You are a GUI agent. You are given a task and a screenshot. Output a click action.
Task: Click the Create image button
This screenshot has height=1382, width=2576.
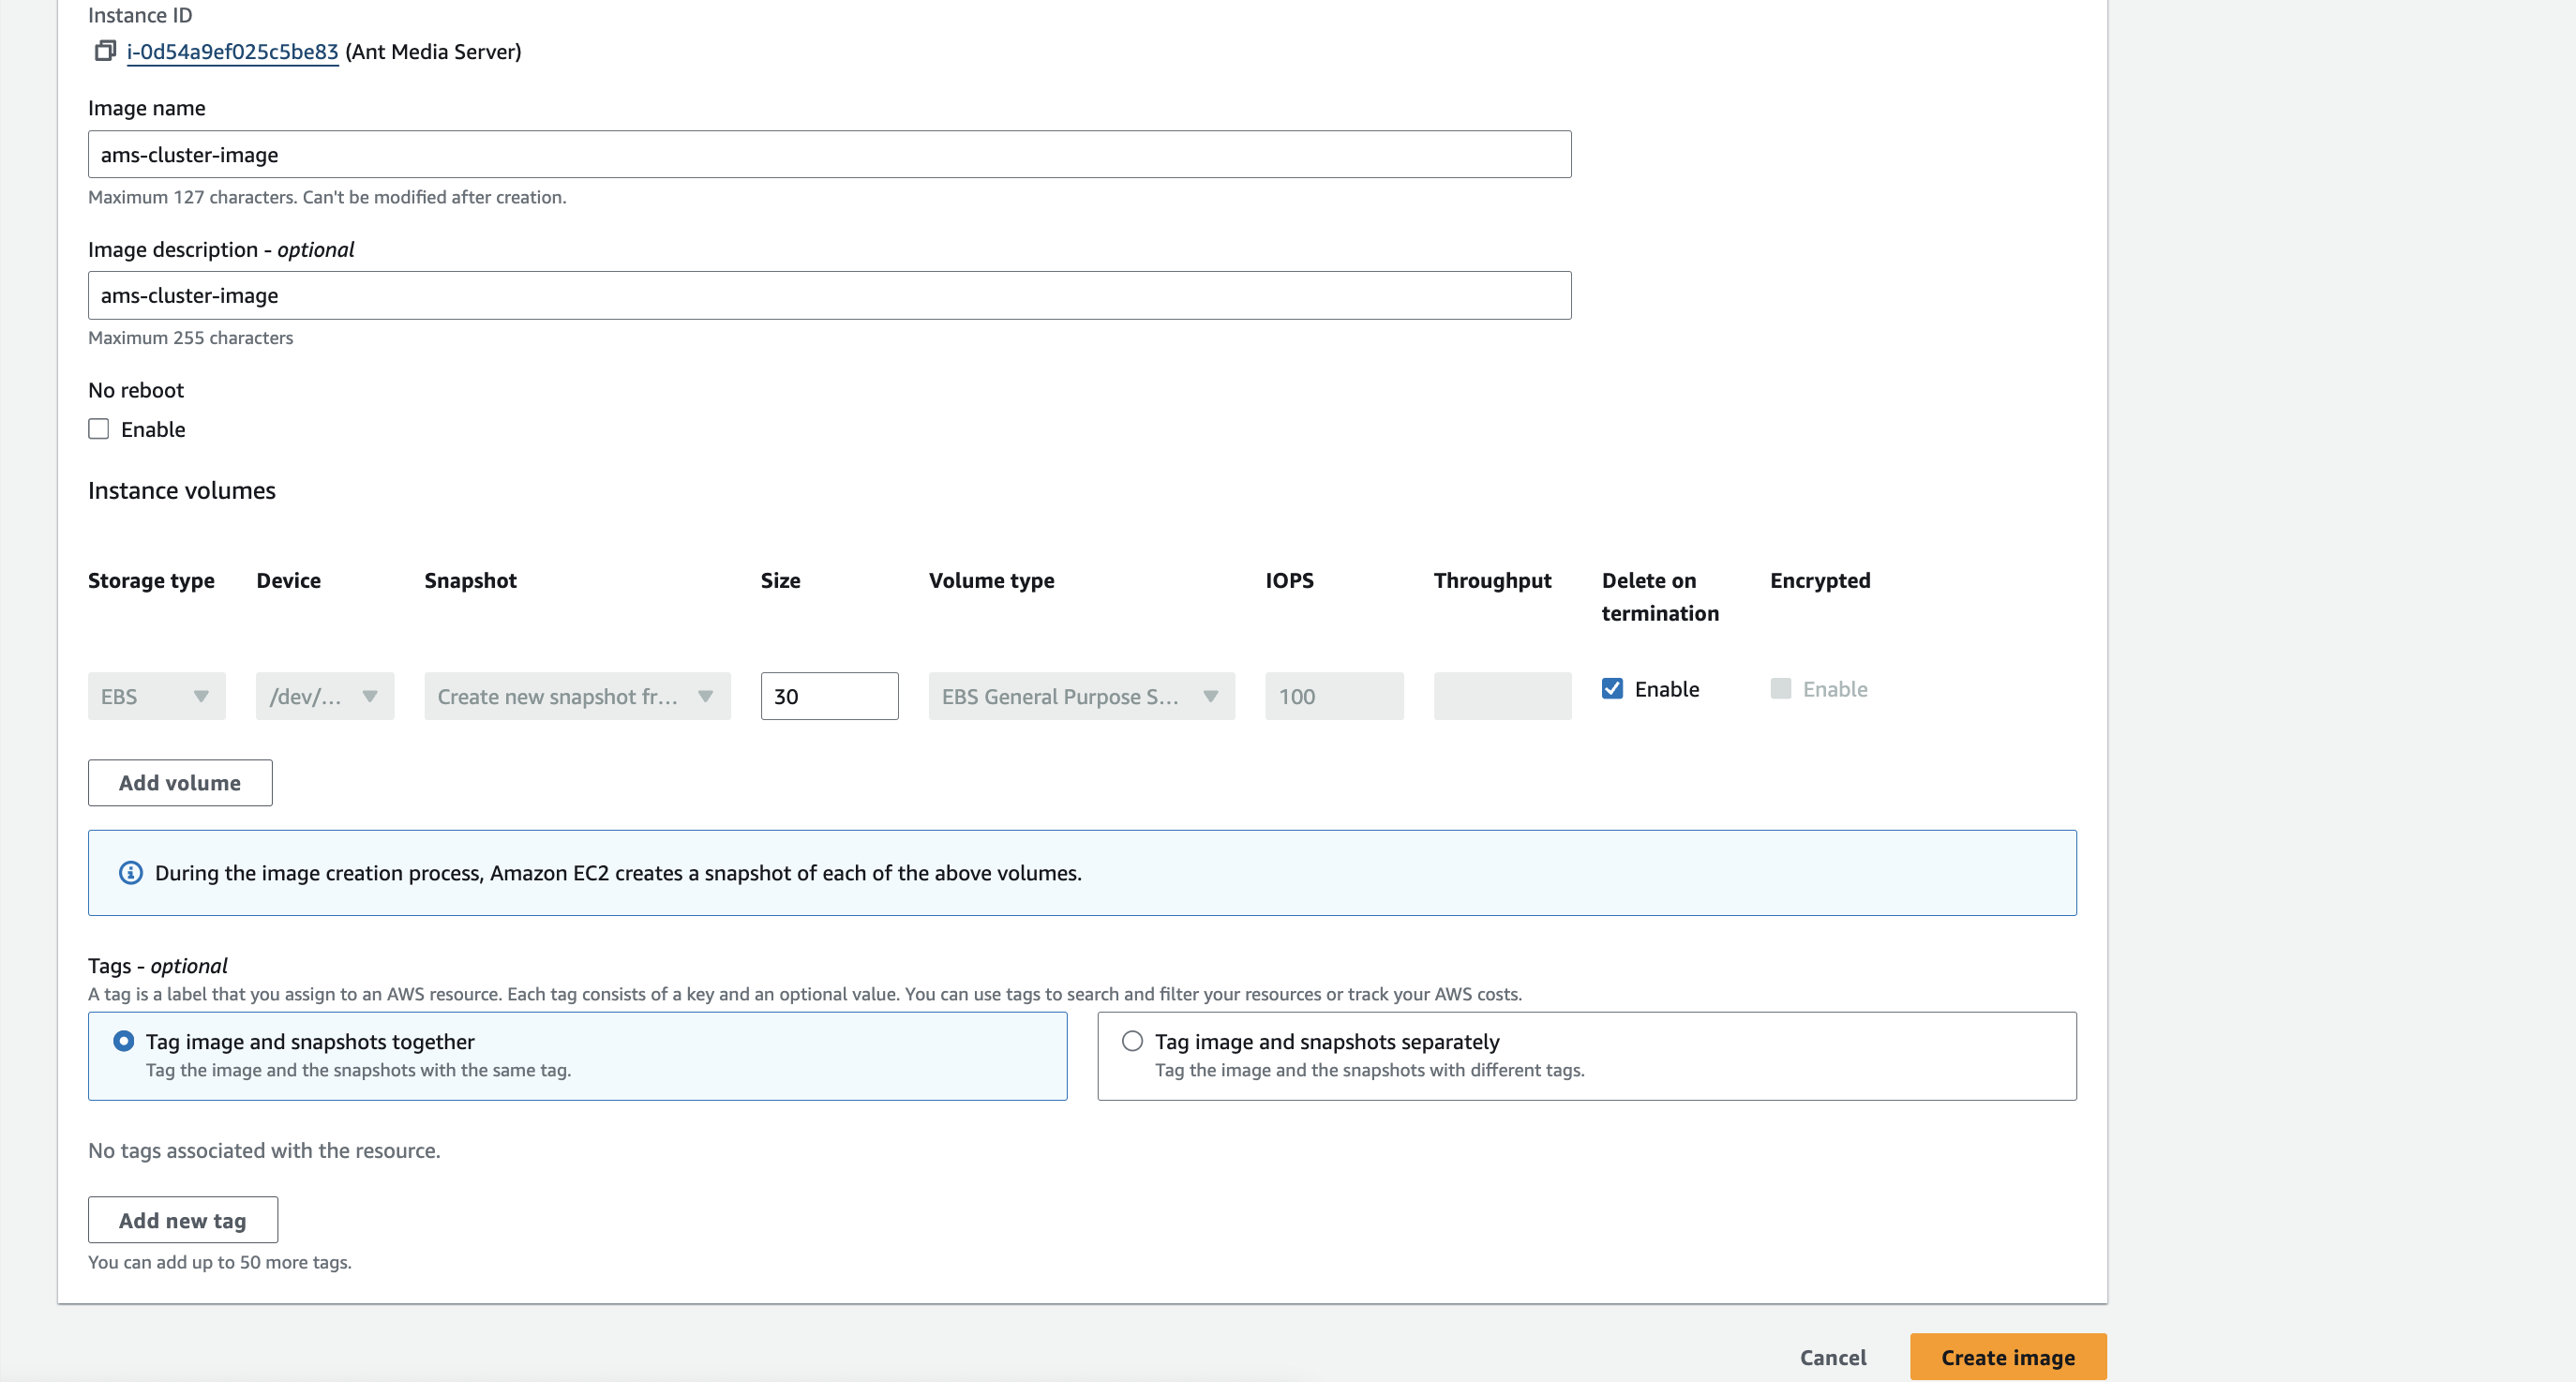click(x=2008, y=1358)
